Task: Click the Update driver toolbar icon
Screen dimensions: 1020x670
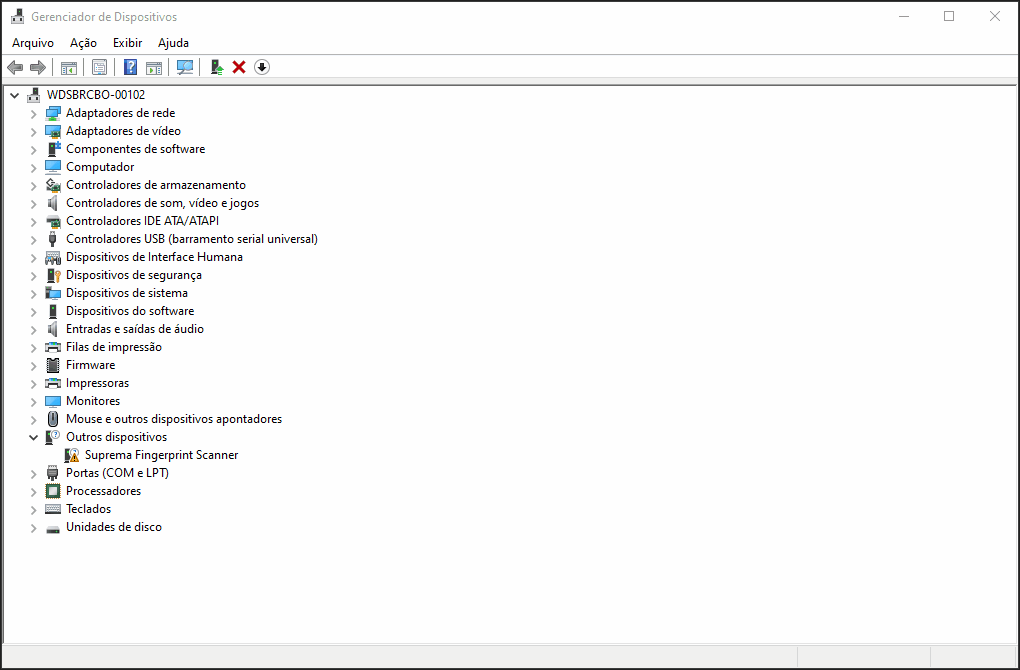Action: pos(216,67)
